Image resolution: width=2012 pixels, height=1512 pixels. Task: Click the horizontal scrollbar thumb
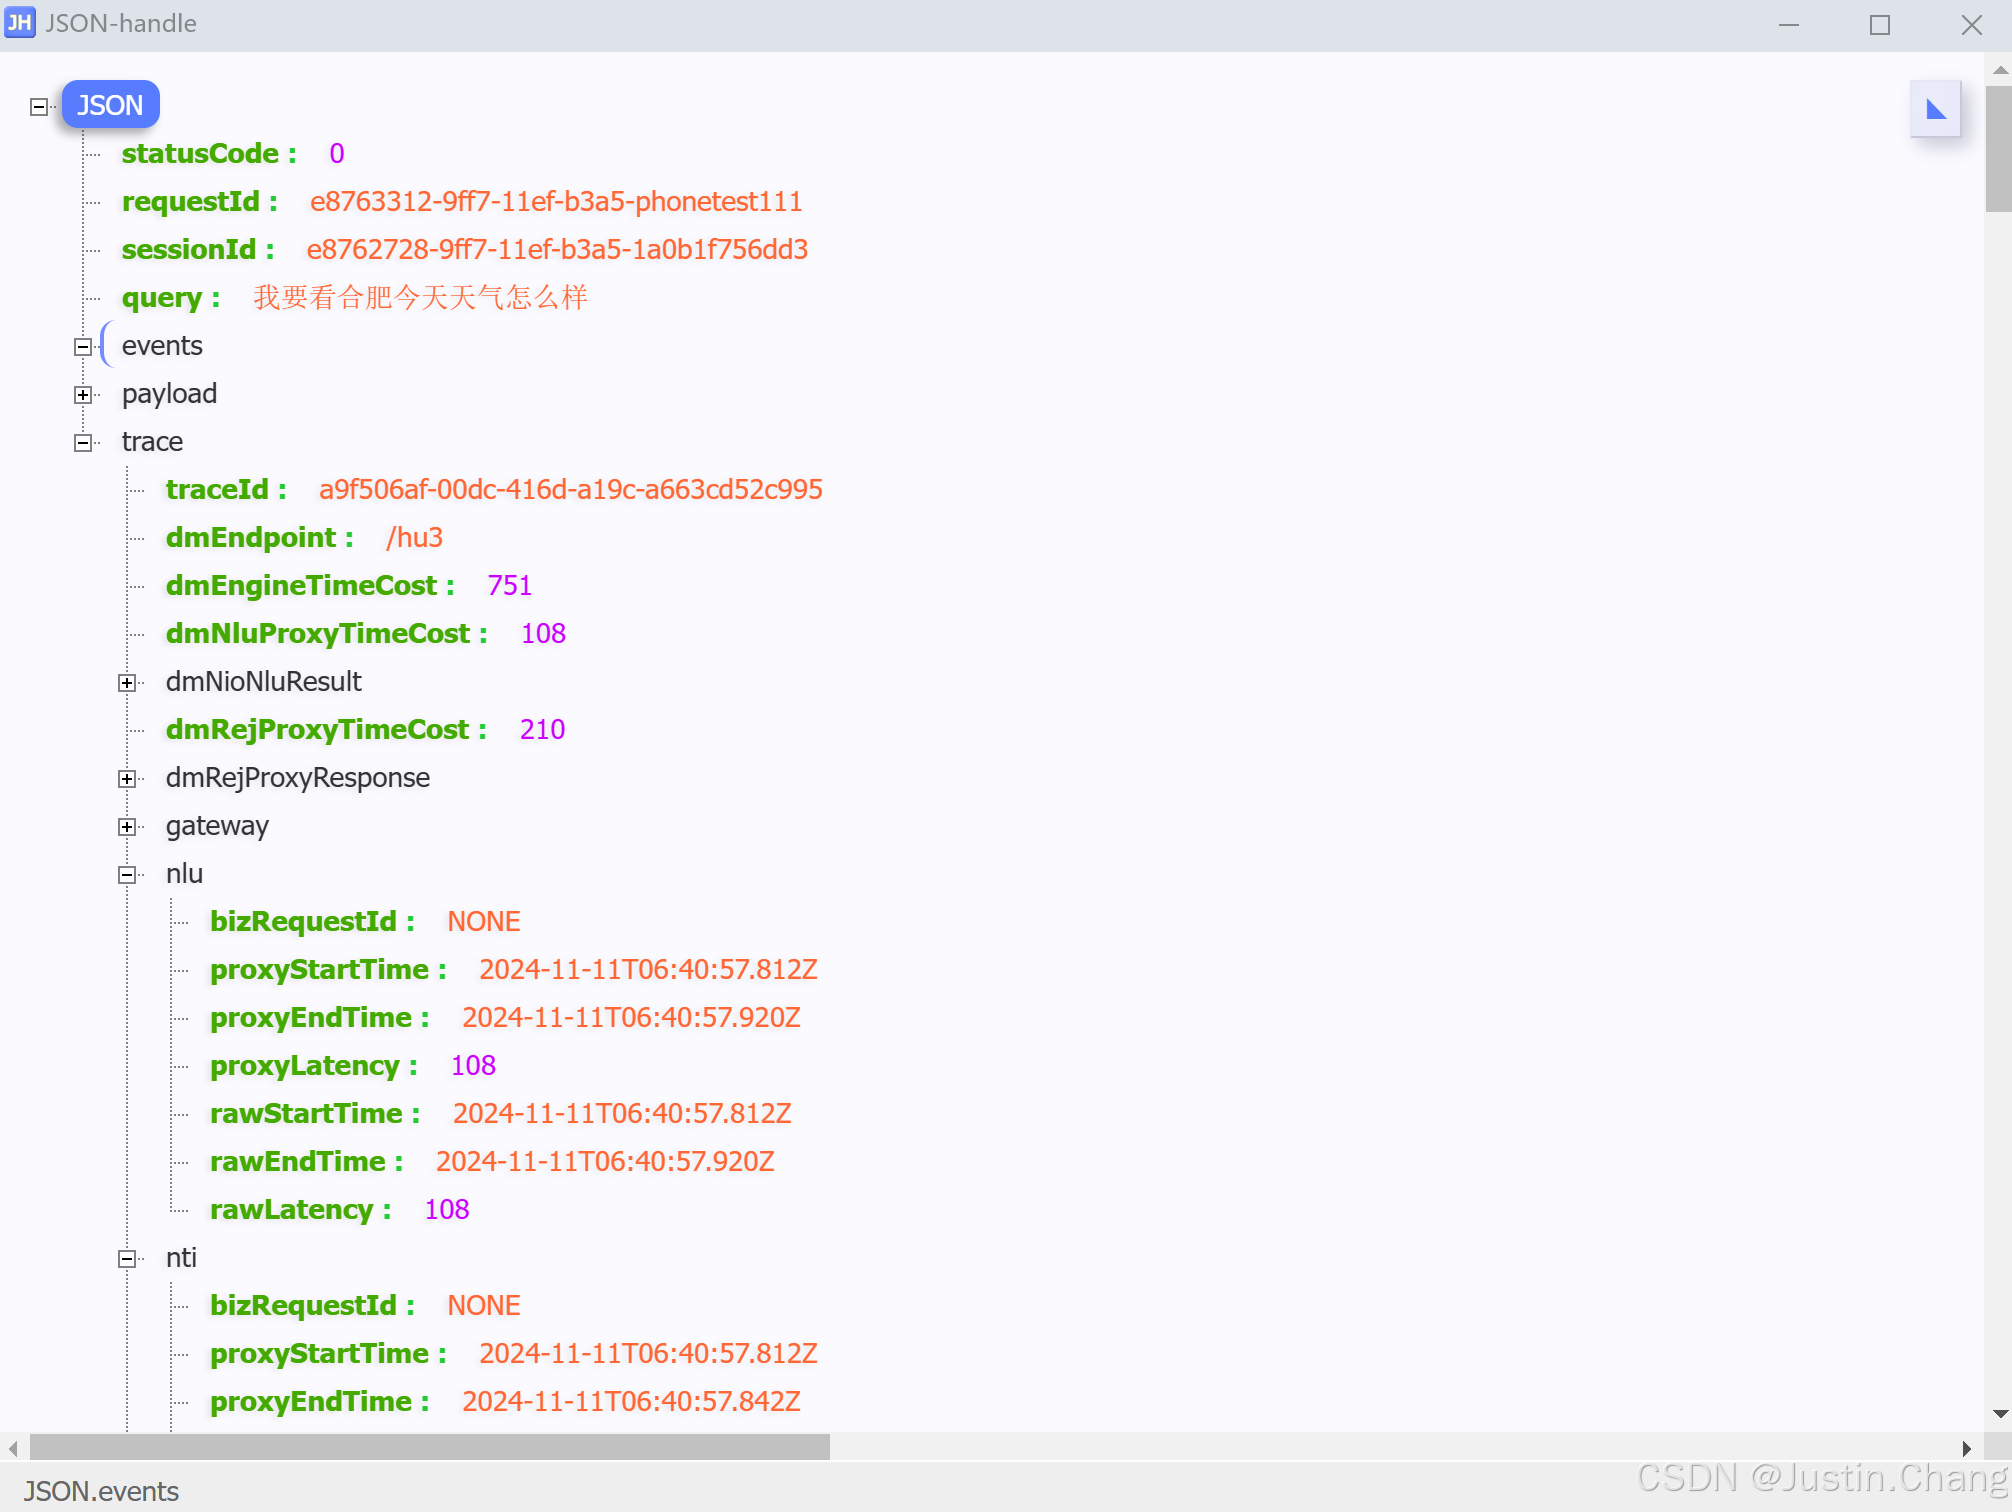430,1447
